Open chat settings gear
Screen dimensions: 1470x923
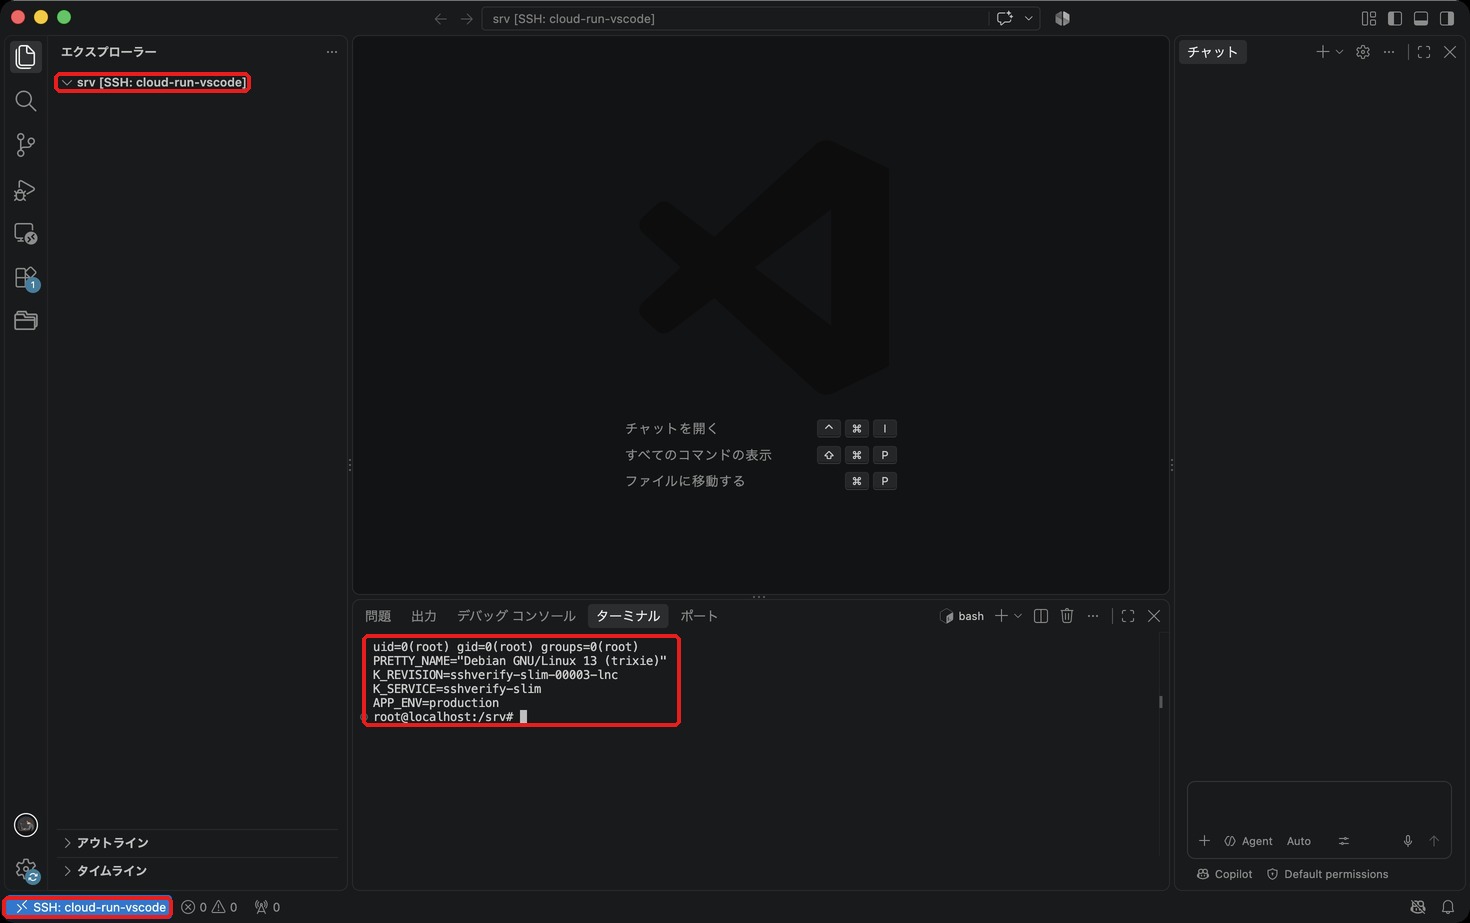pos(1363,52)
